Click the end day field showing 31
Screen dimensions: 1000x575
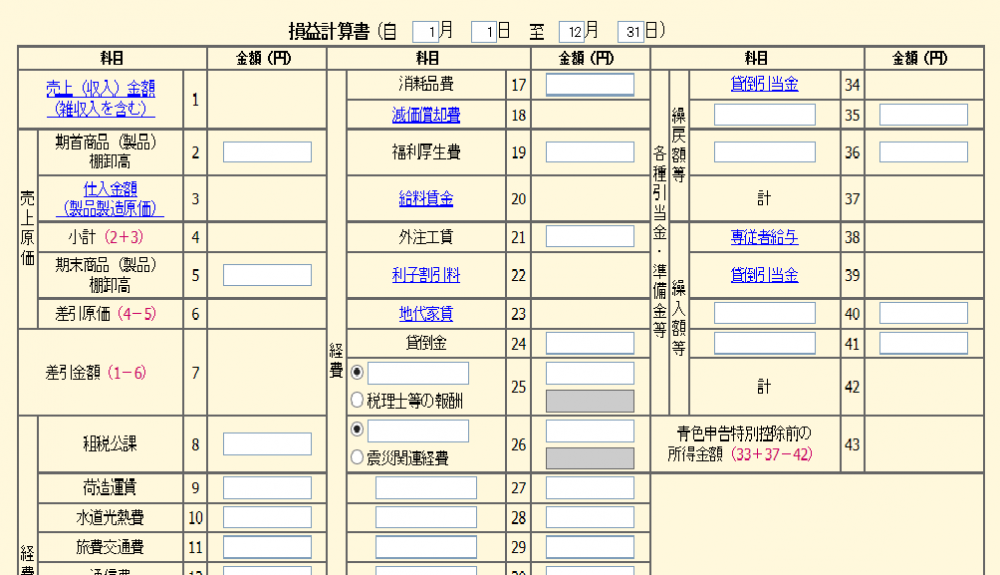[630, 32]
